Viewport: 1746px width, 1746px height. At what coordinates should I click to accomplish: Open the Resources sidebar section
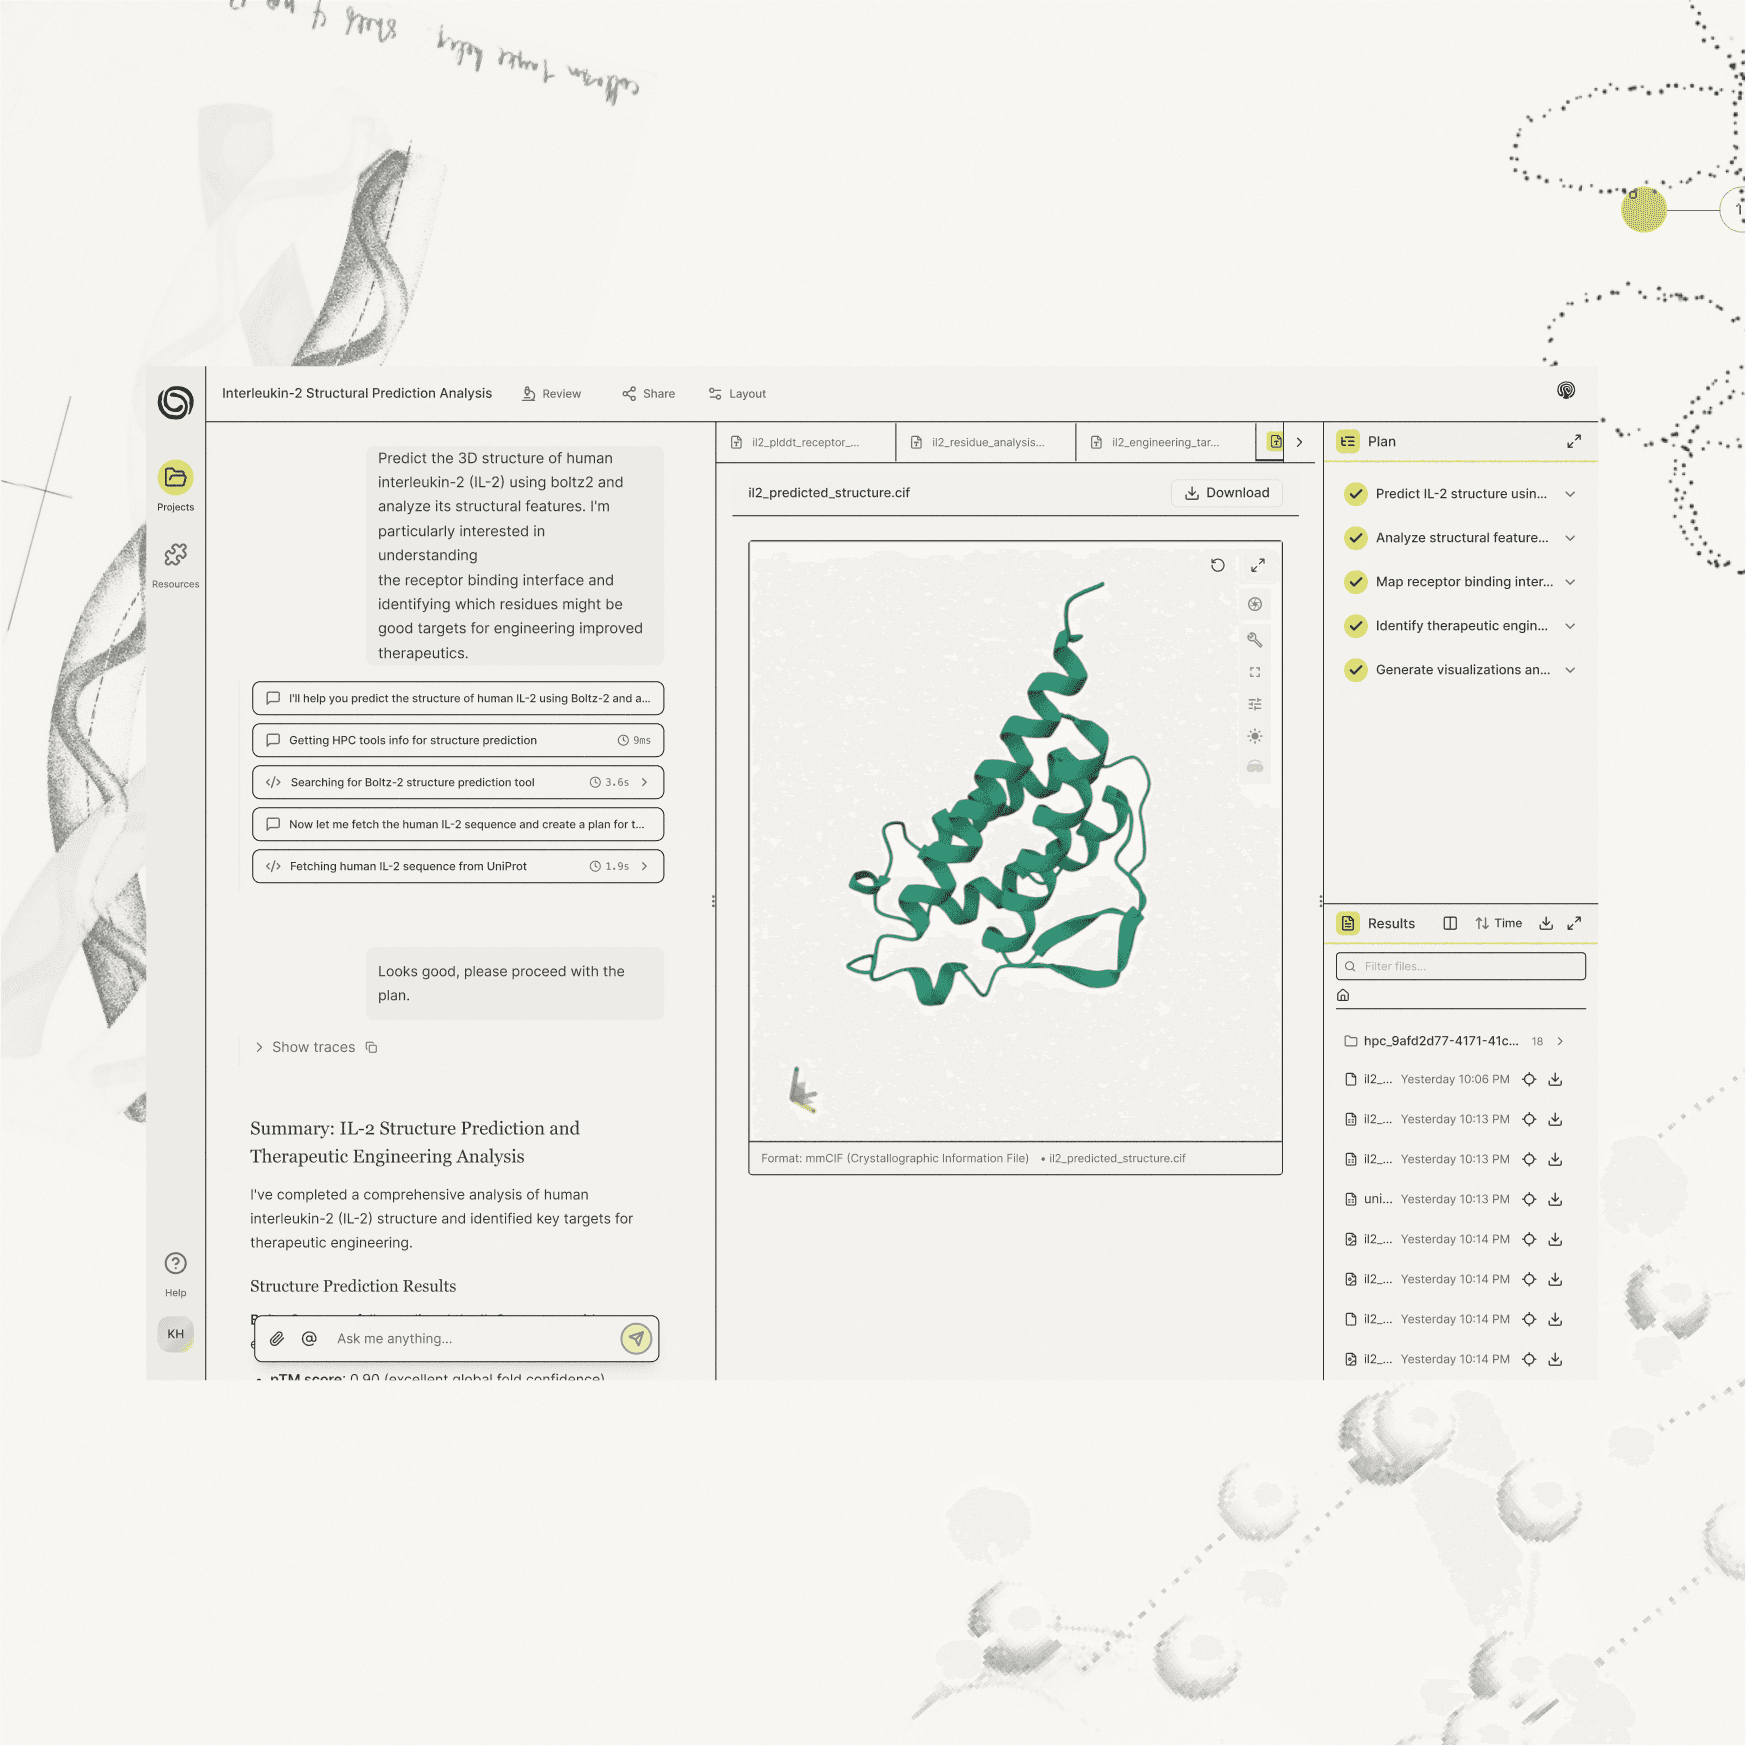pos(175,564)
